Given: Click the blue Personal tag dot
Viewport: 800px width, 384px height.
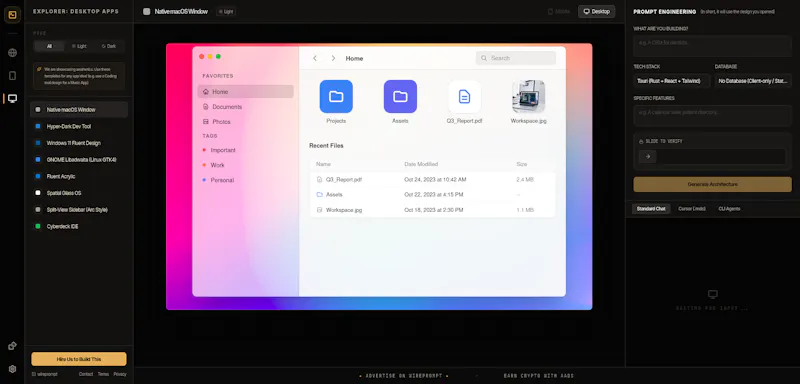Looking at the screenshot, I should click(x=204, y=180).
